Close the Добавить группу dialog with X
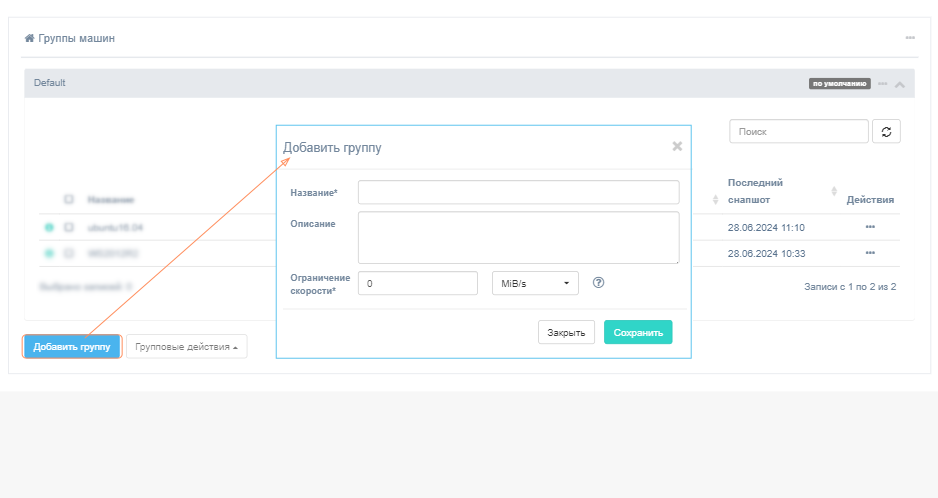The width and height of the screenshot is (938, 498). [677, 146]
